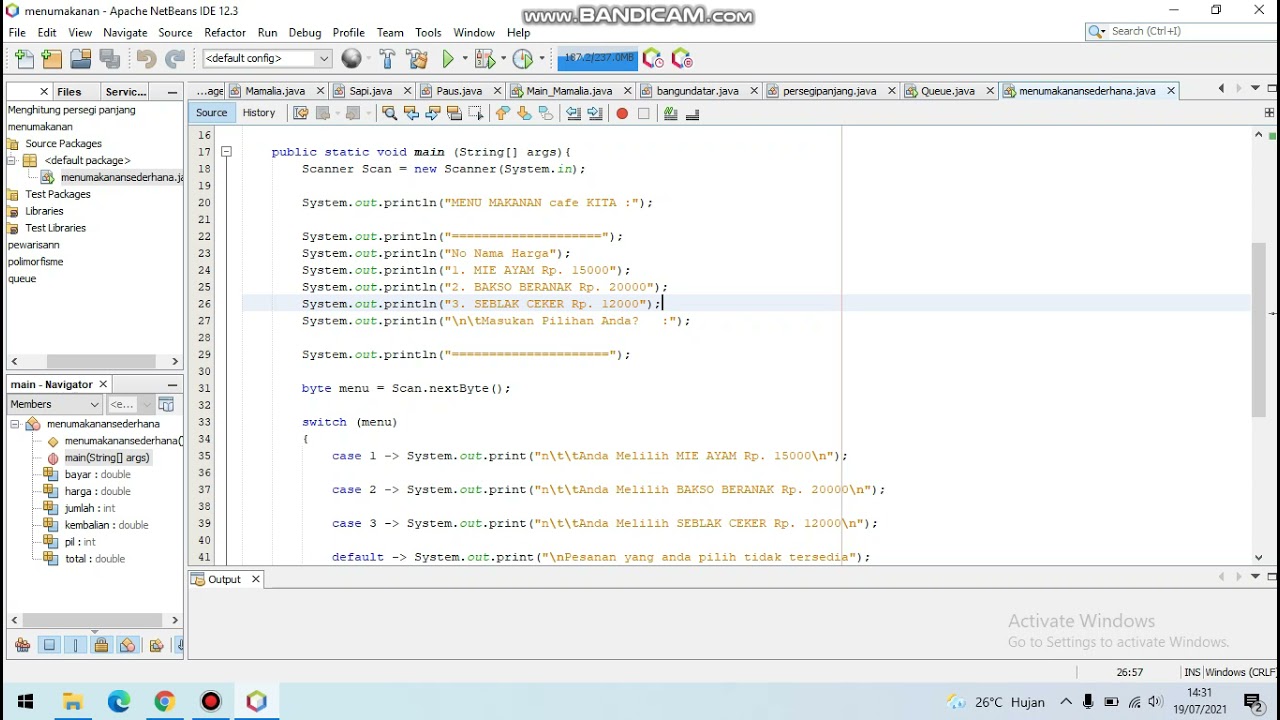The image size is (1280, 720).
Task: Toggle Show Inherited Members in Navigator
Action: (x=23, y=645)
